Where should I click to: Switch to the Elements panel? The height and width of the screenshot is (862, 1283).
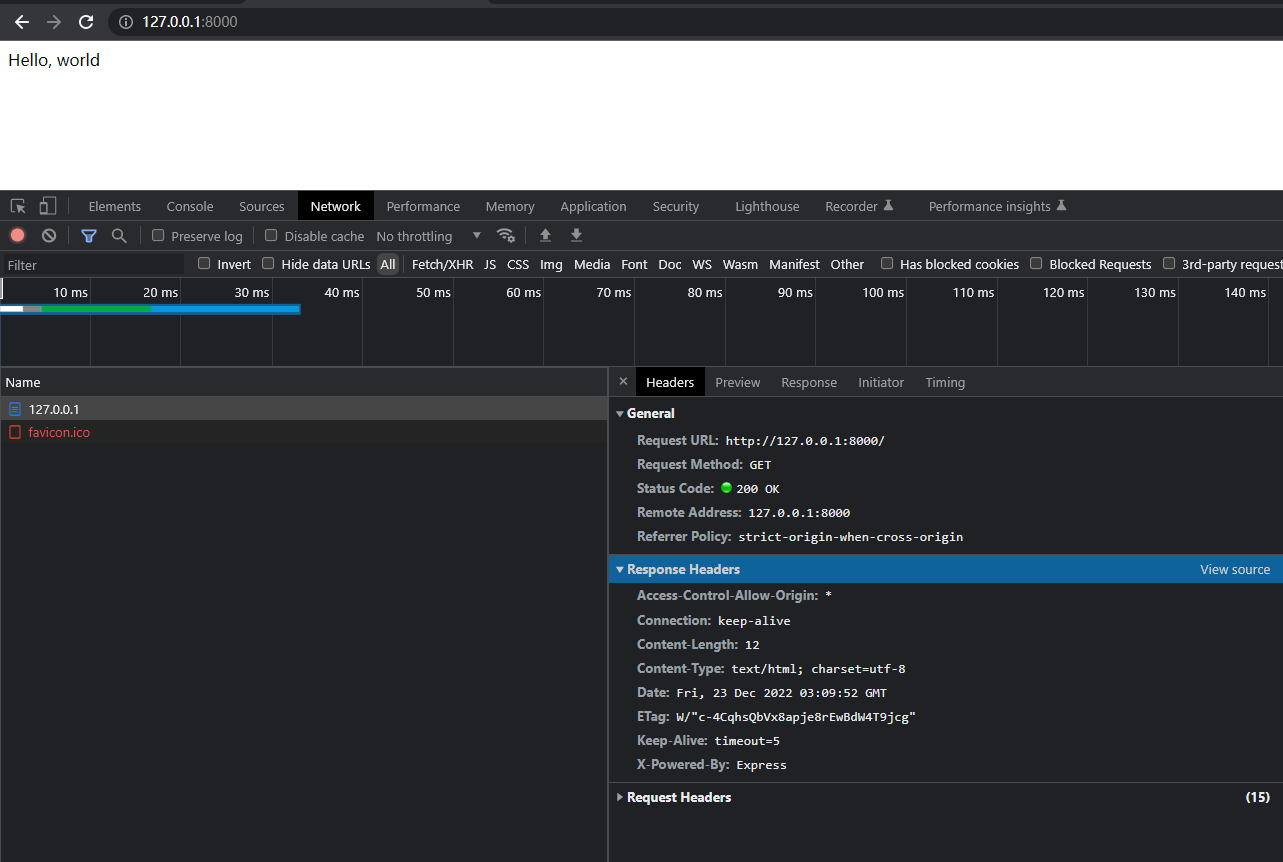point(115,206)
